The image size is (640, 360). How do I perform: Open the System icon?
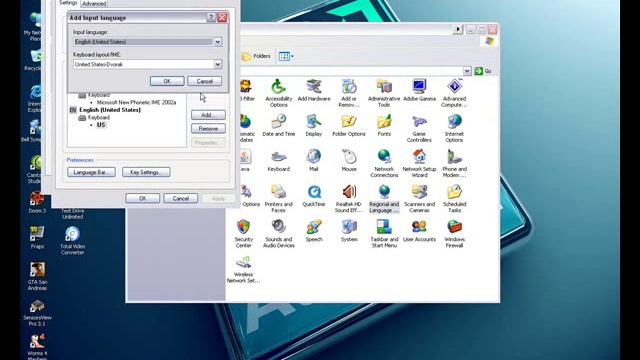point(349,231)
